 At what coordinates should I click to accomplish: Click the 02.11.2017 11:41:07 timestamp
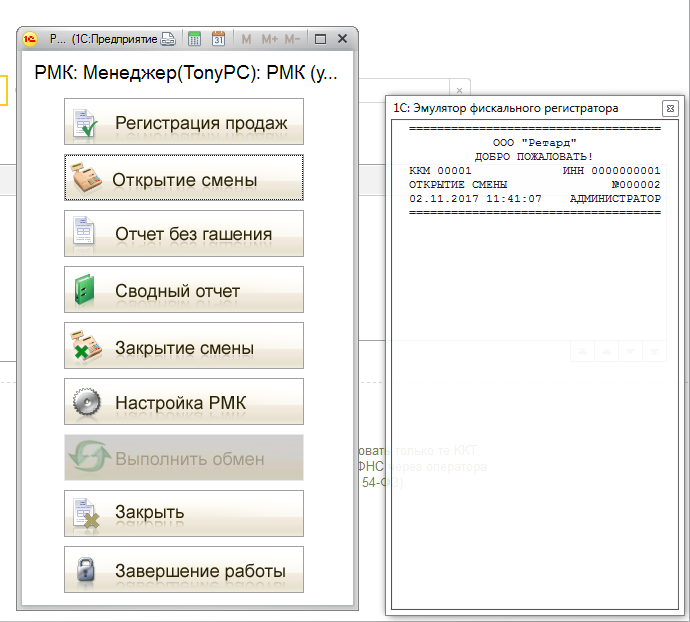pyautogui.click(x=475, y=199)
